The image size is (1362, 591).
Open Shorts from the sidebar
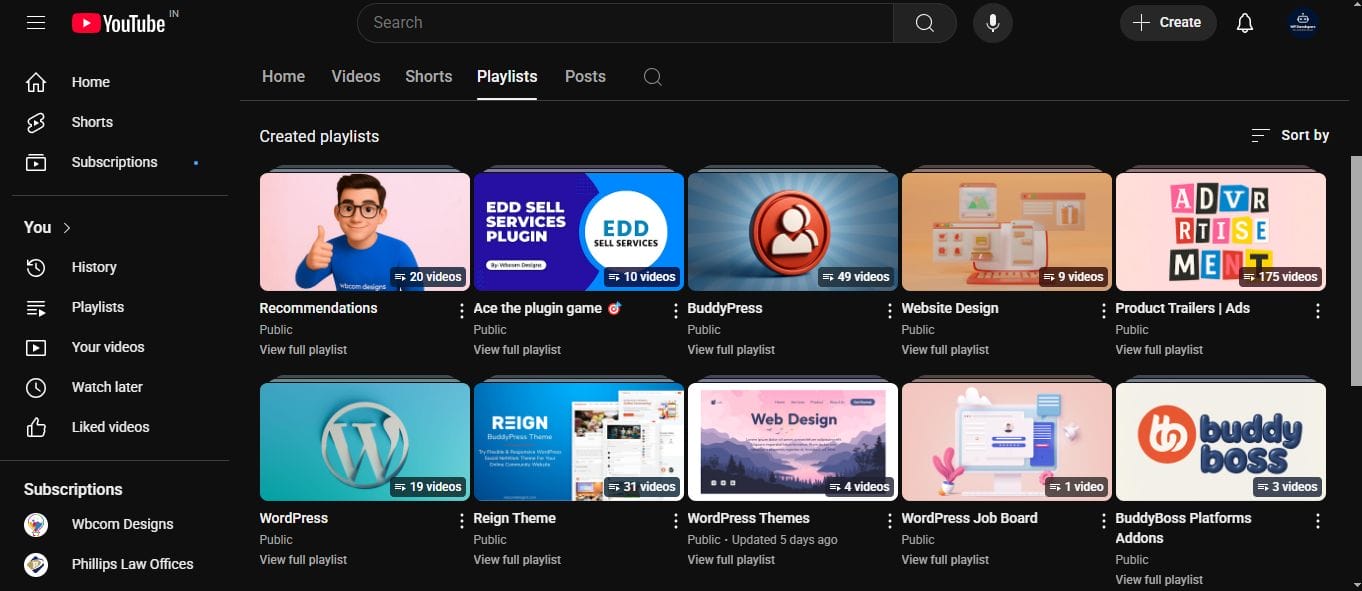92,121
